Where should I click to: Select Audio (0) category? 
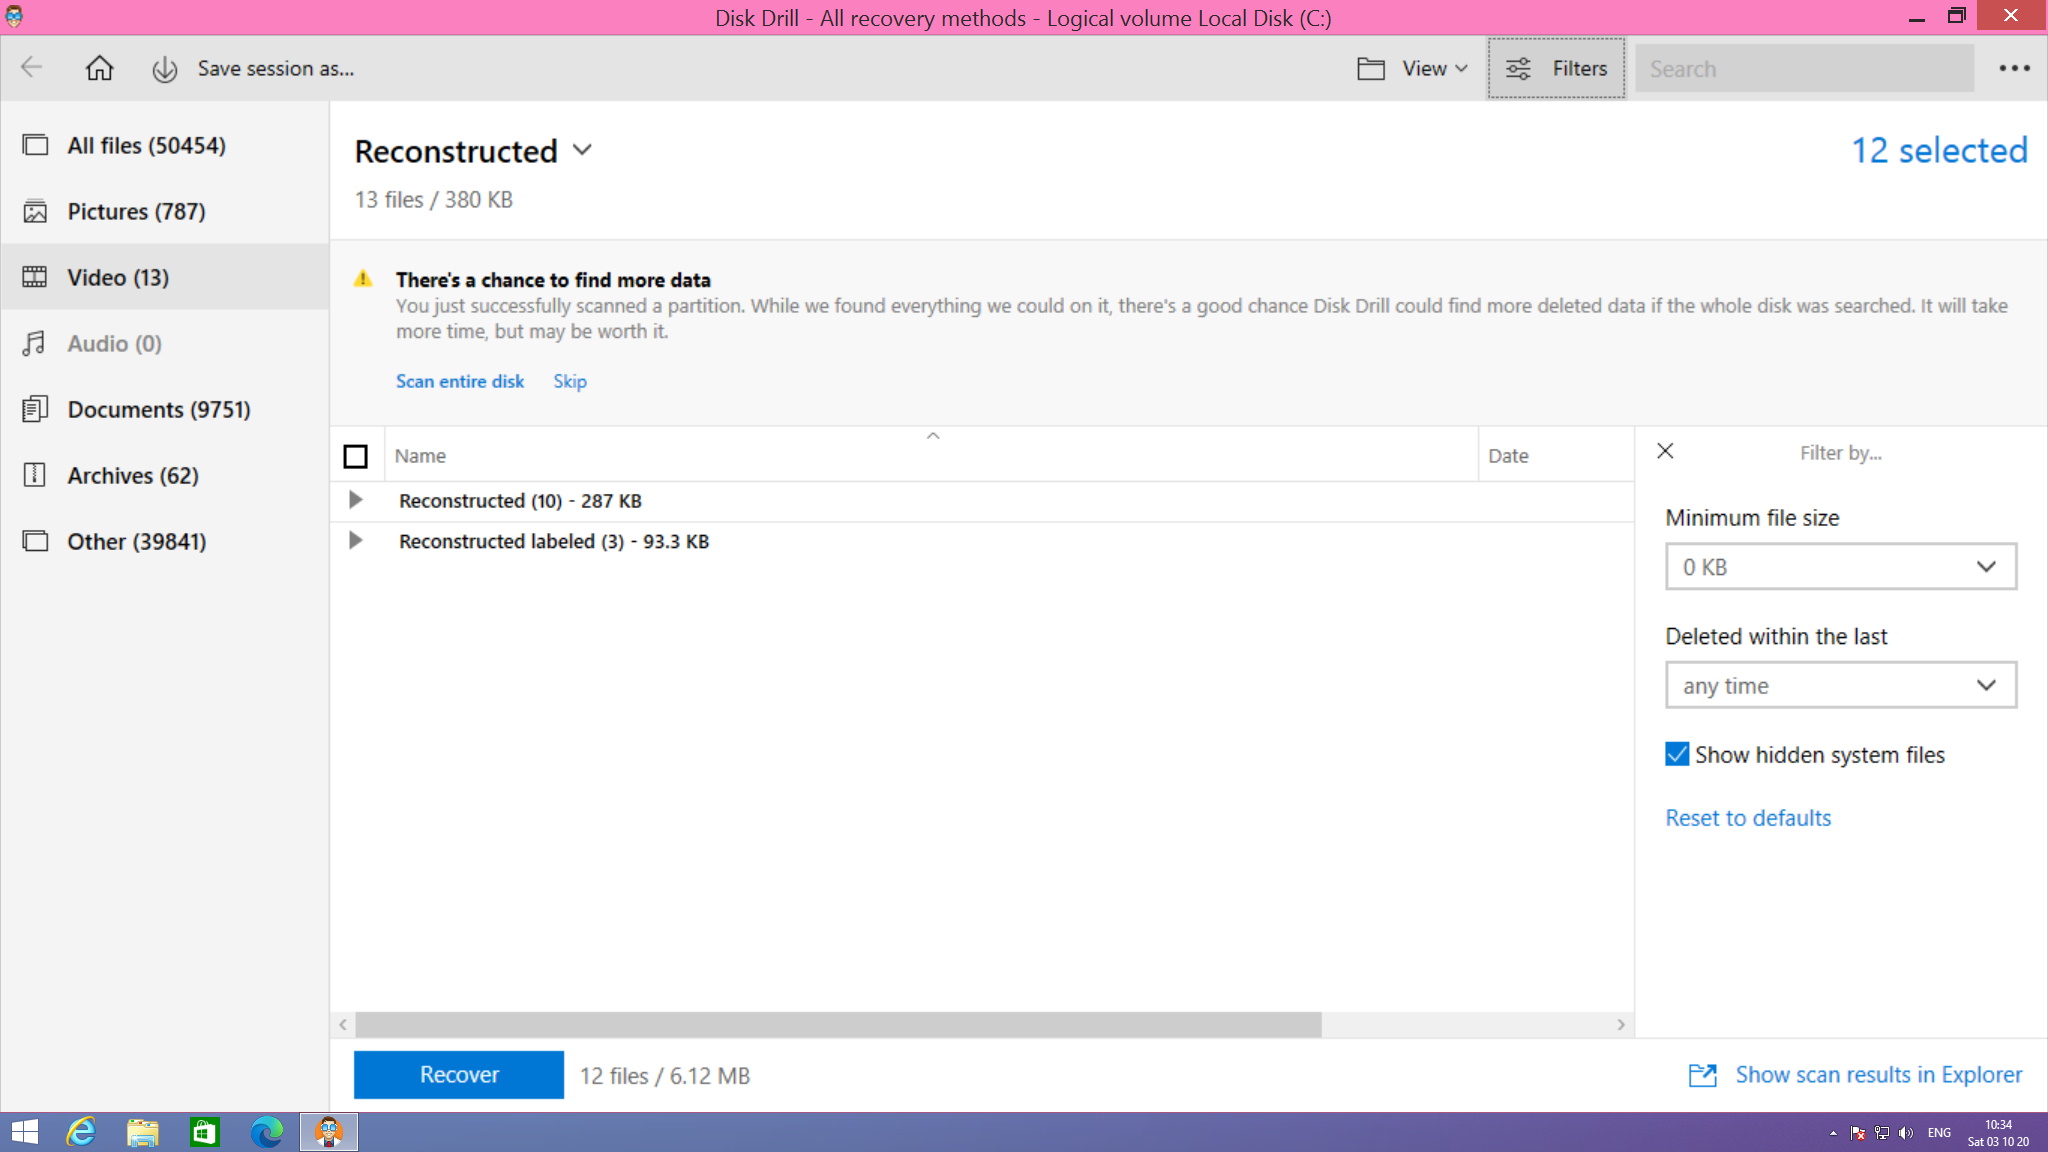165,343
